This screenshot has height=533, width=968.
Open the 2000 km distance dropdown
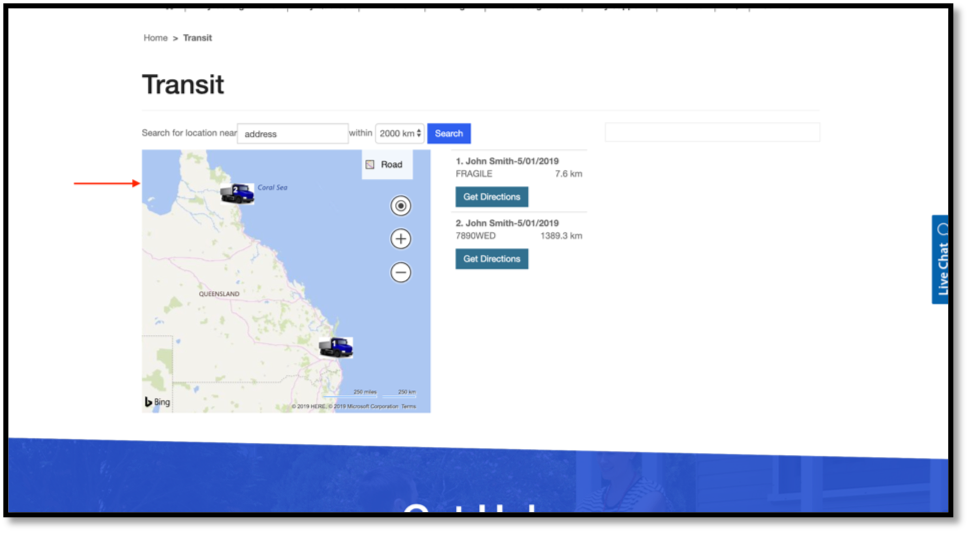tap(400, 134)
